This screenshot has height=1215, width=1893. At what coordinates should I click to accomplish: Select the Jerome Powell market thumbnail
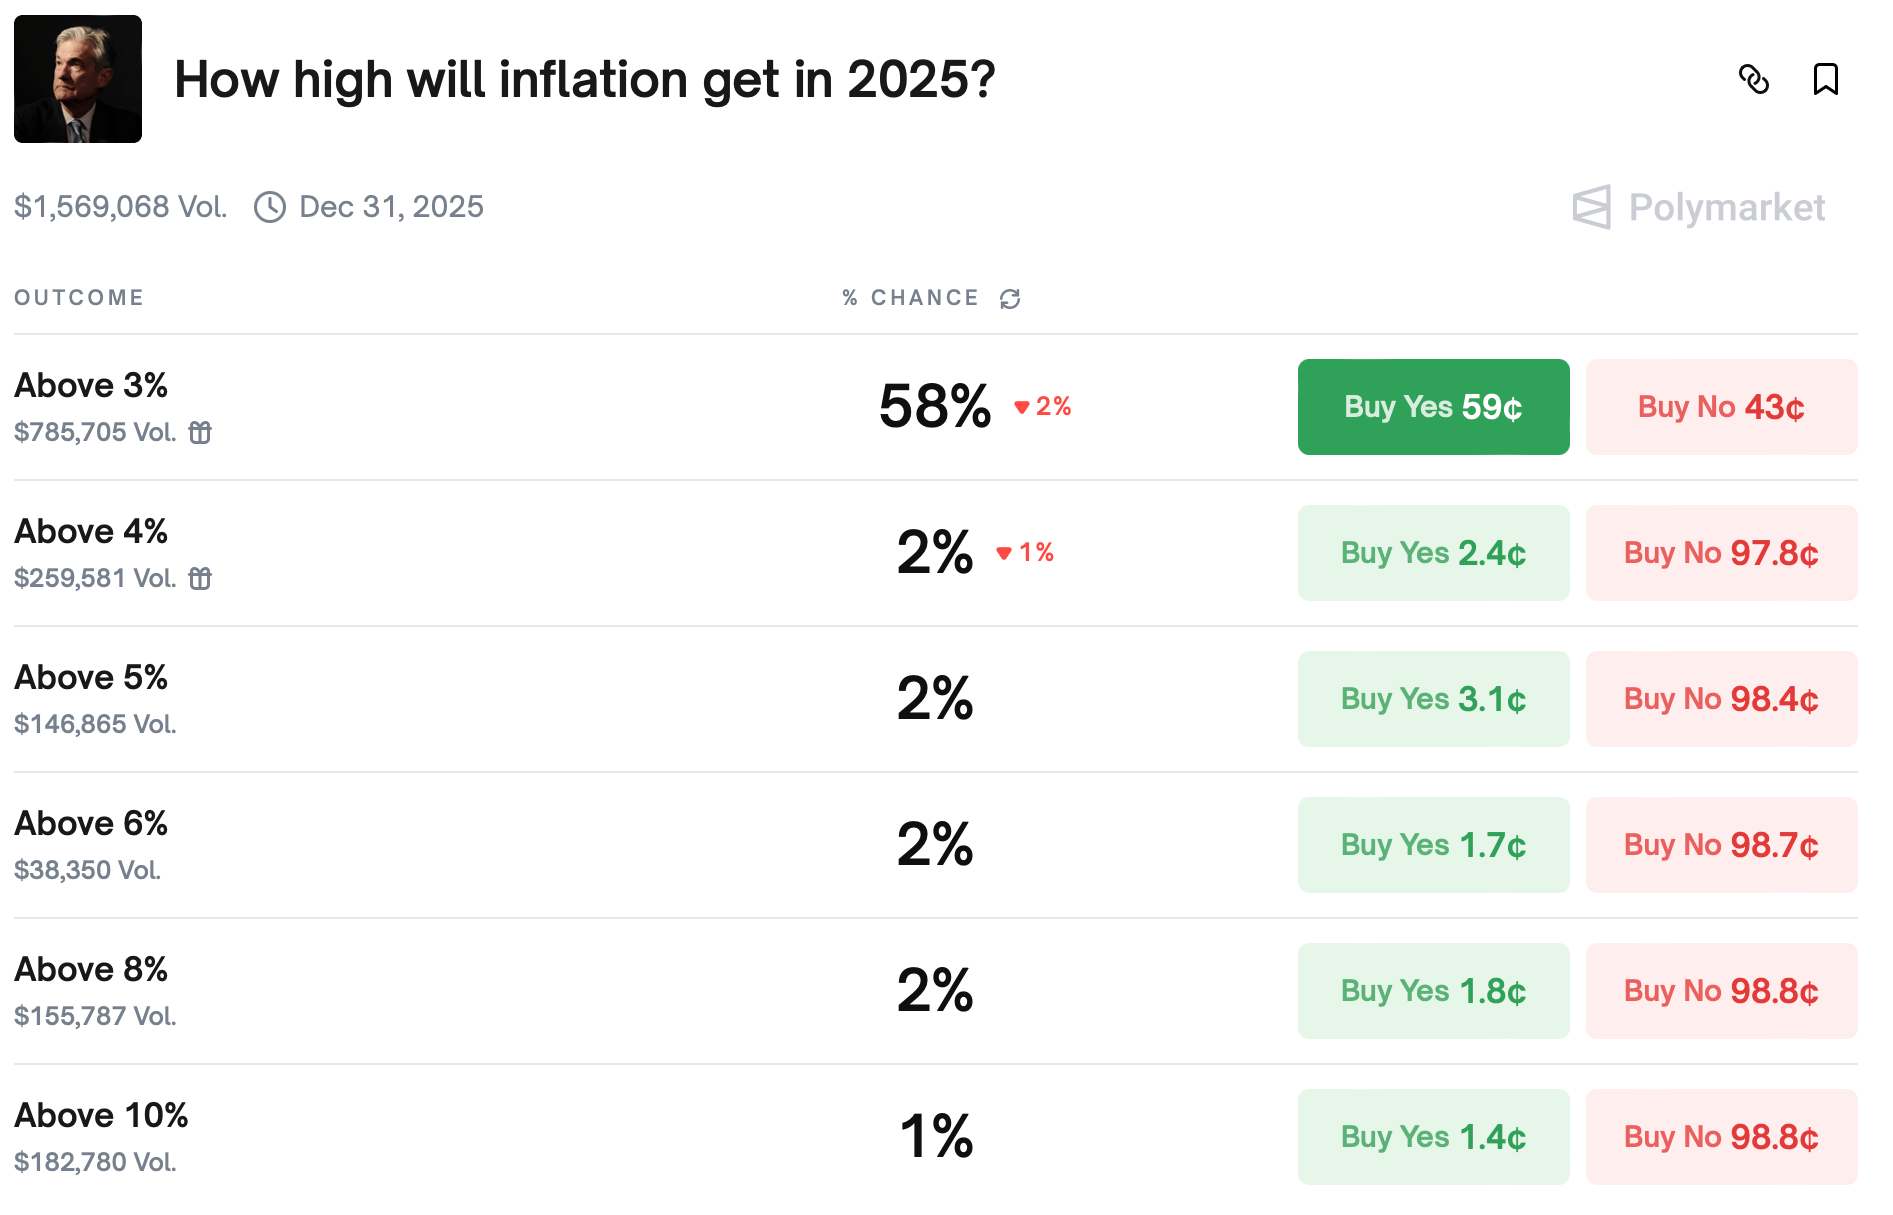[78, 79]
